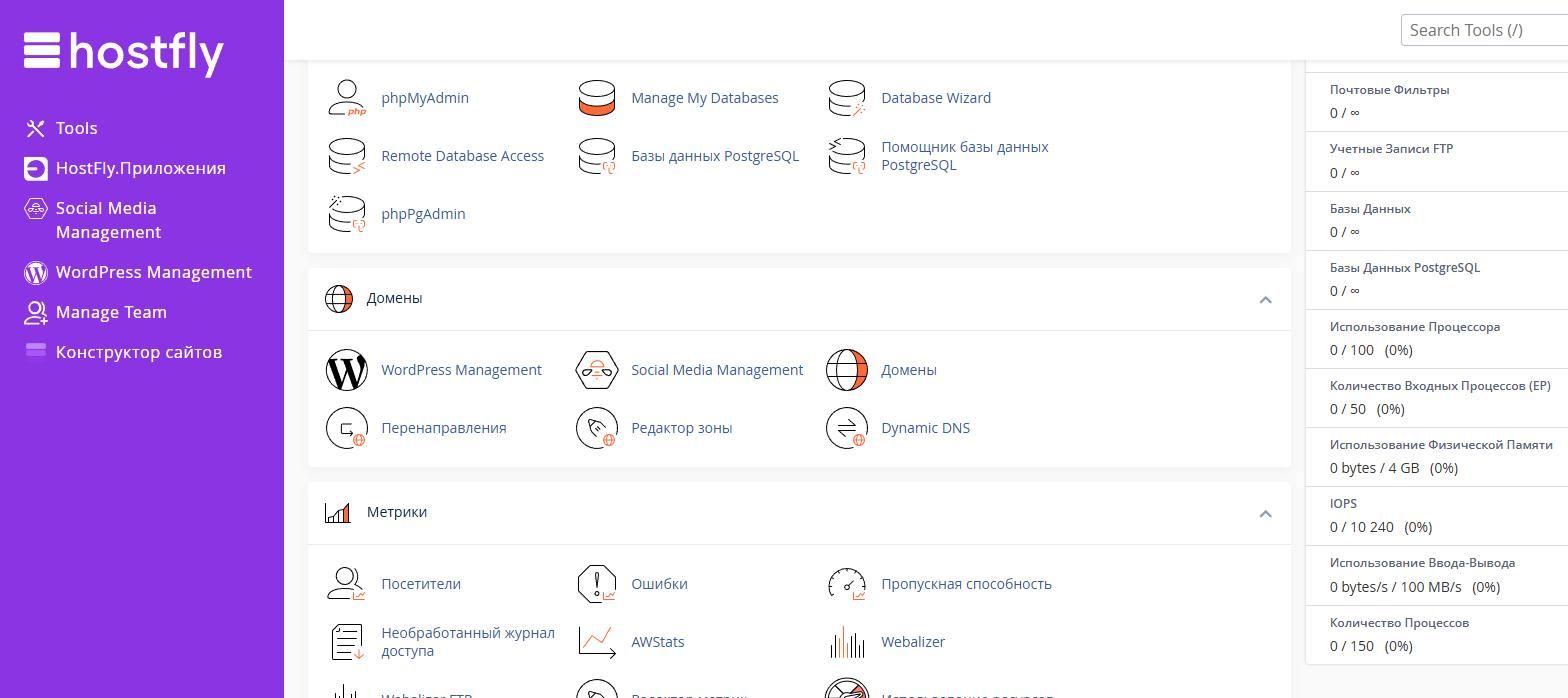1568x698 pixels.
Task: Click the Dynamic DNS link text
Action: (x=925, y=428)
